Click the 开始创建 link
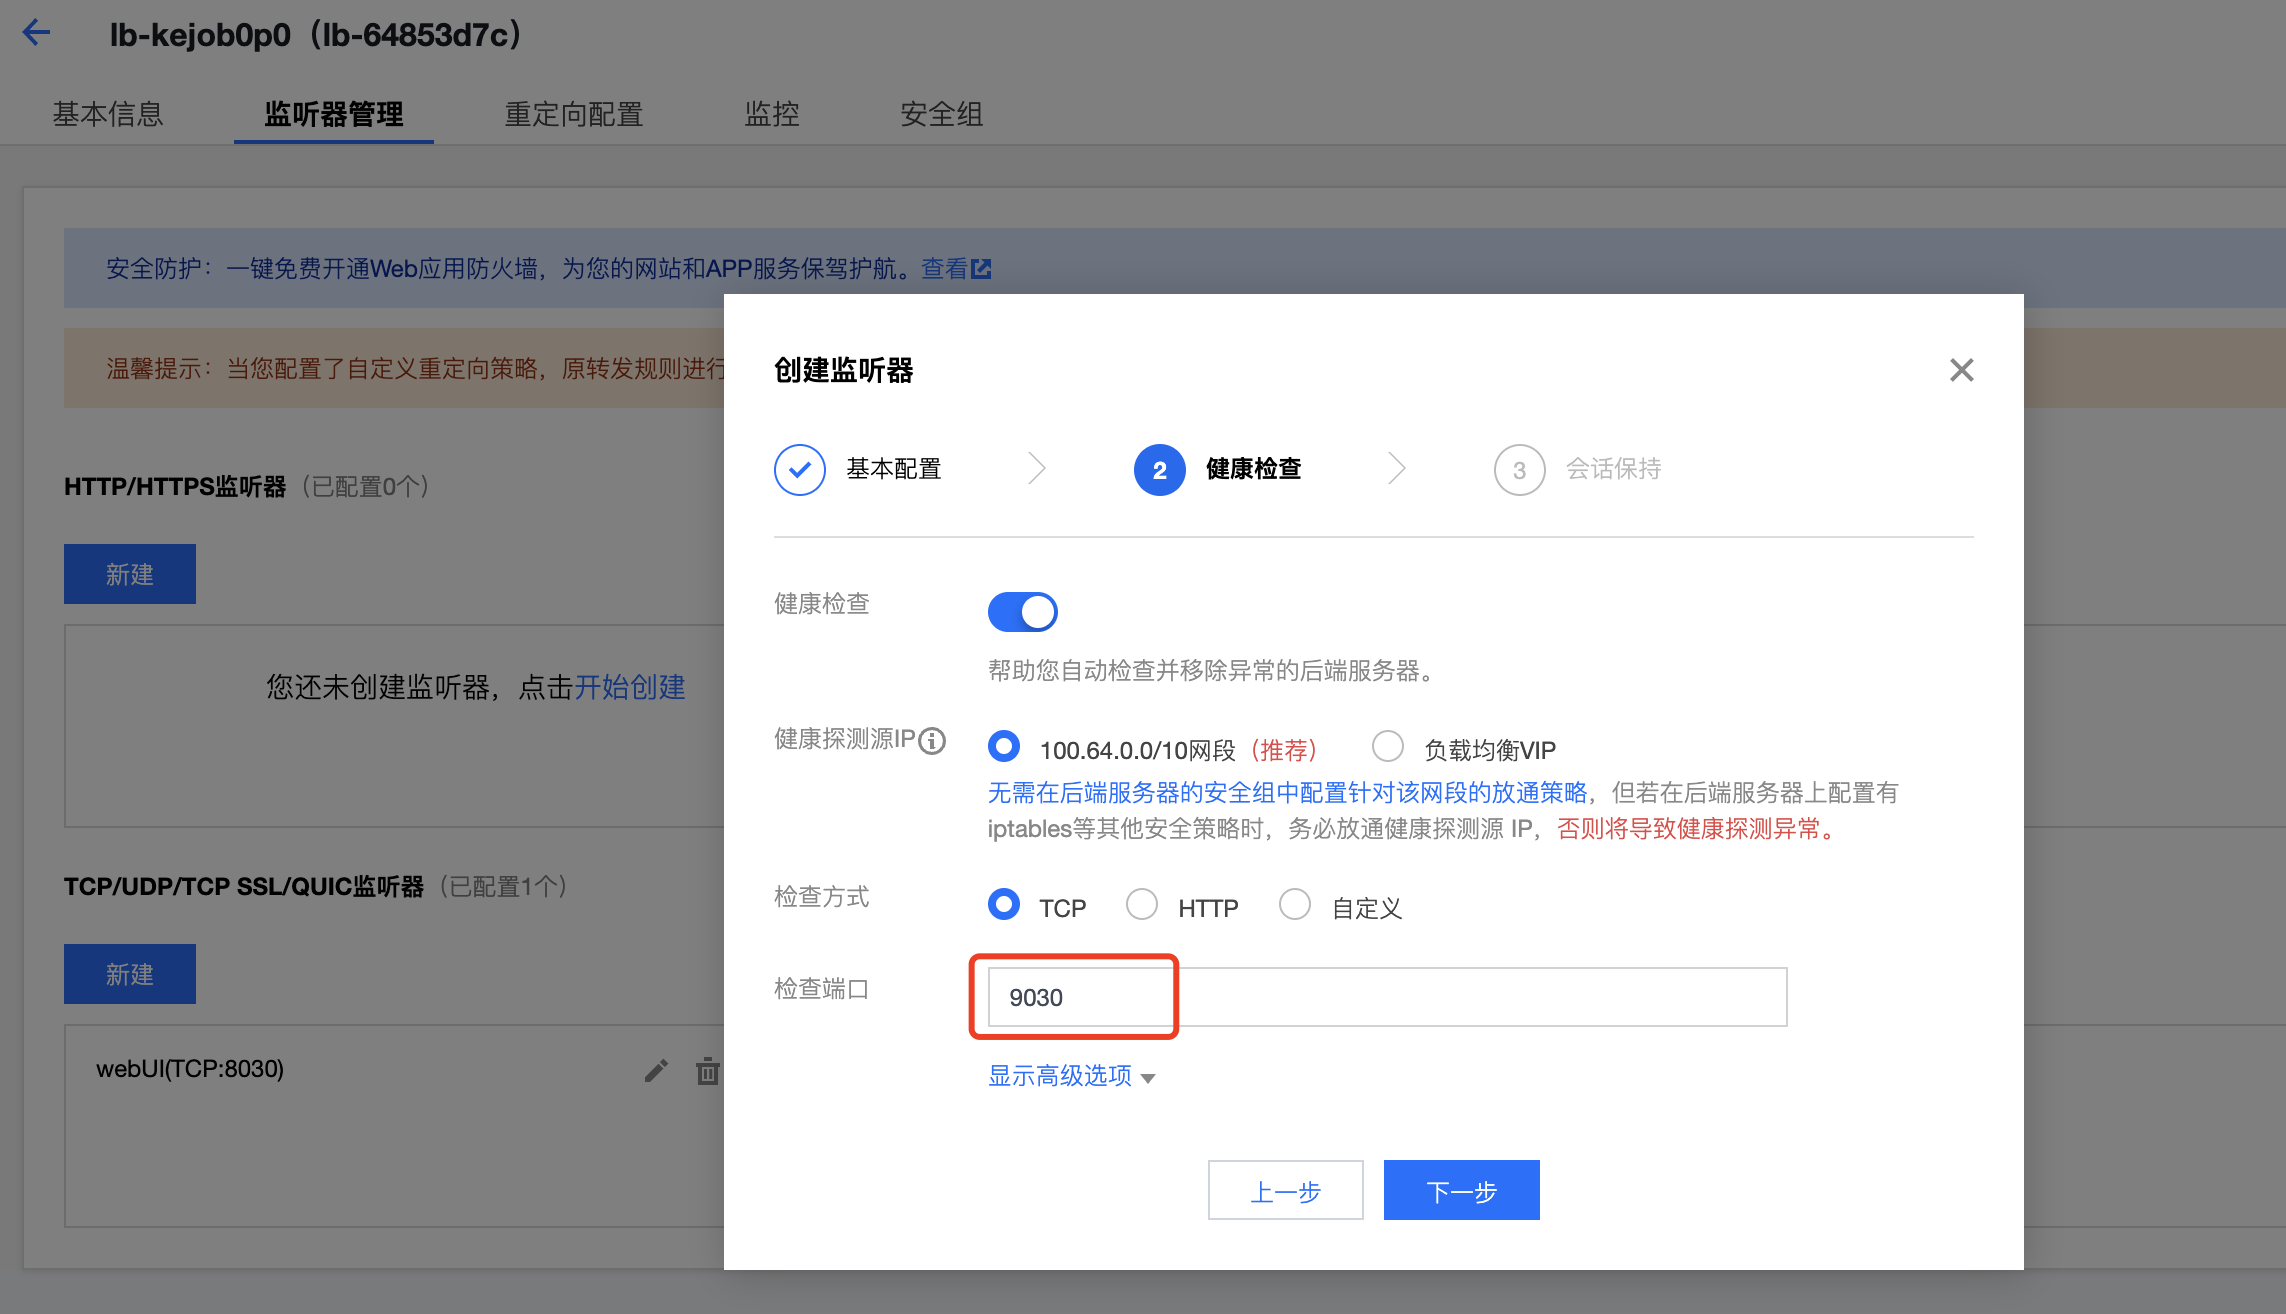The width and height of the screenshot is (2286, 1314). click(x=630, y=687)
